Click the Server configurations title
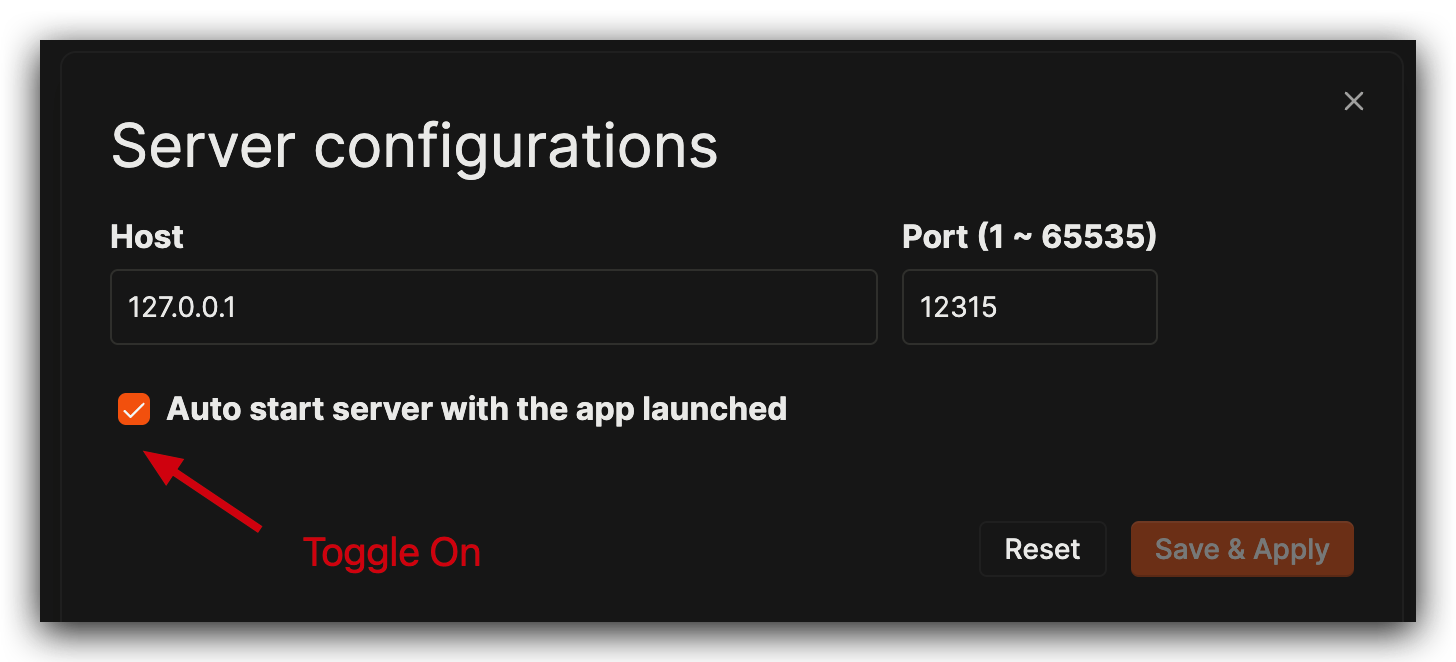The image size is (1456, 662). click(414, 145)
